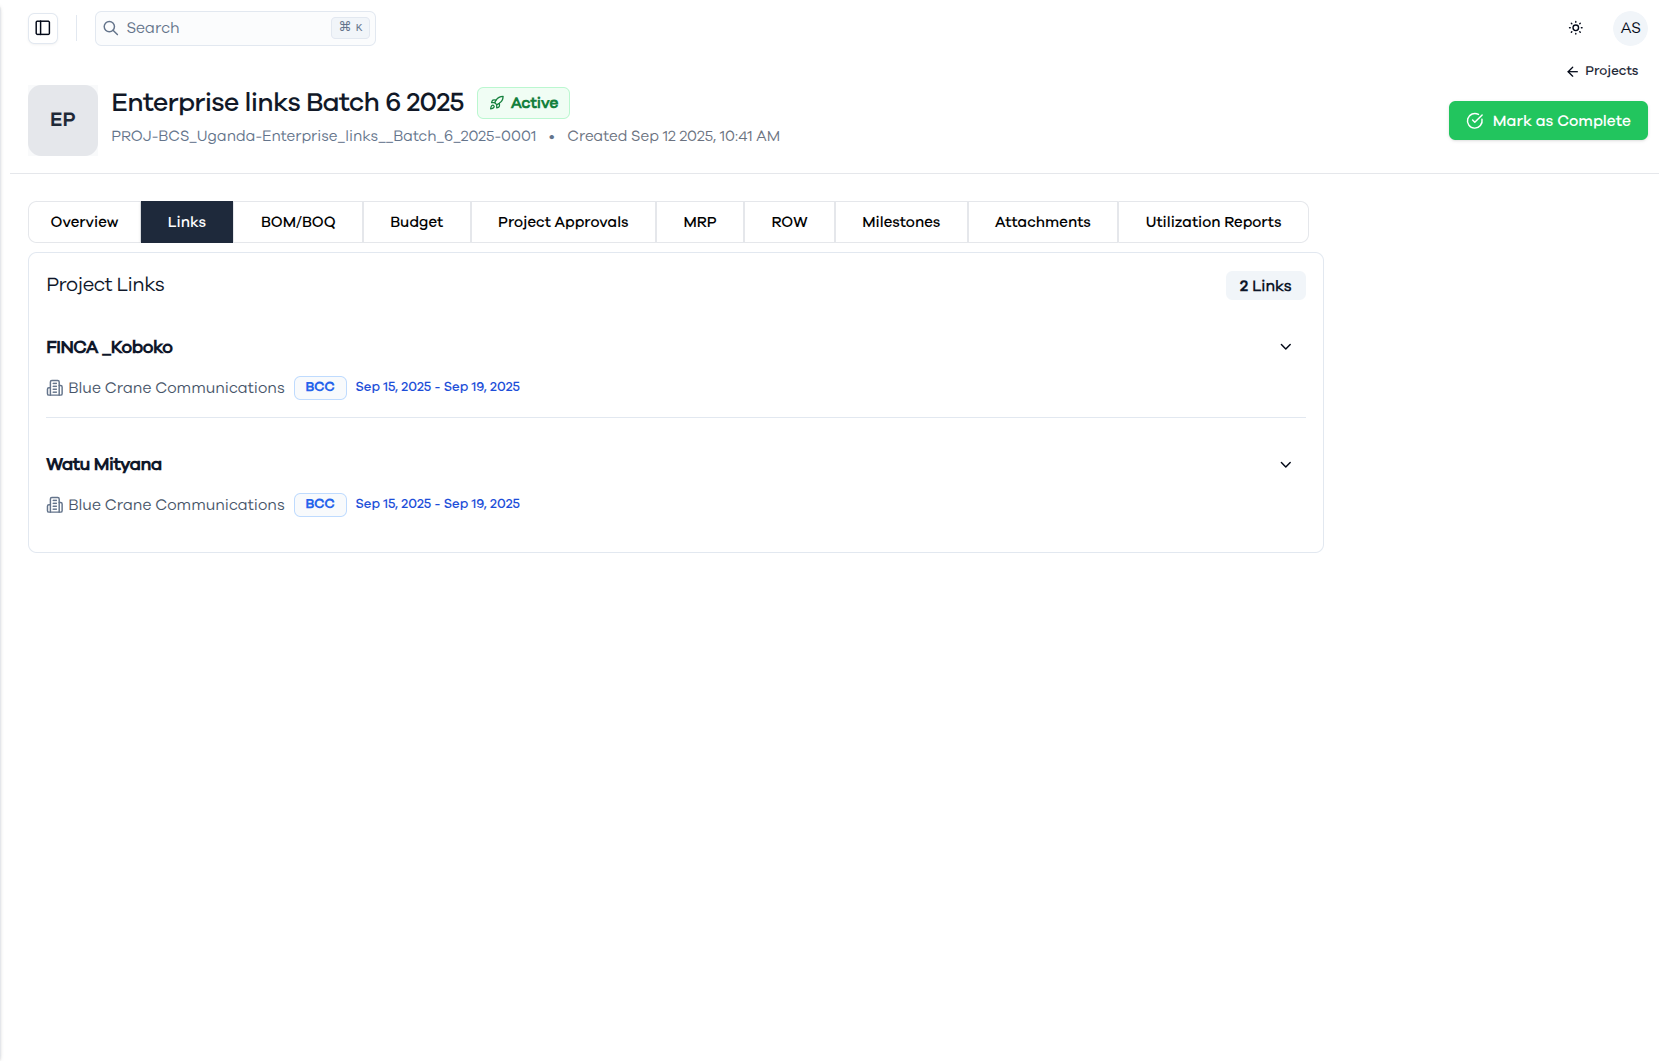Click the building icon beside FINCA _Koboko's company
The width and height of the screenshot is (1659, 1061).
coord(55,388)
